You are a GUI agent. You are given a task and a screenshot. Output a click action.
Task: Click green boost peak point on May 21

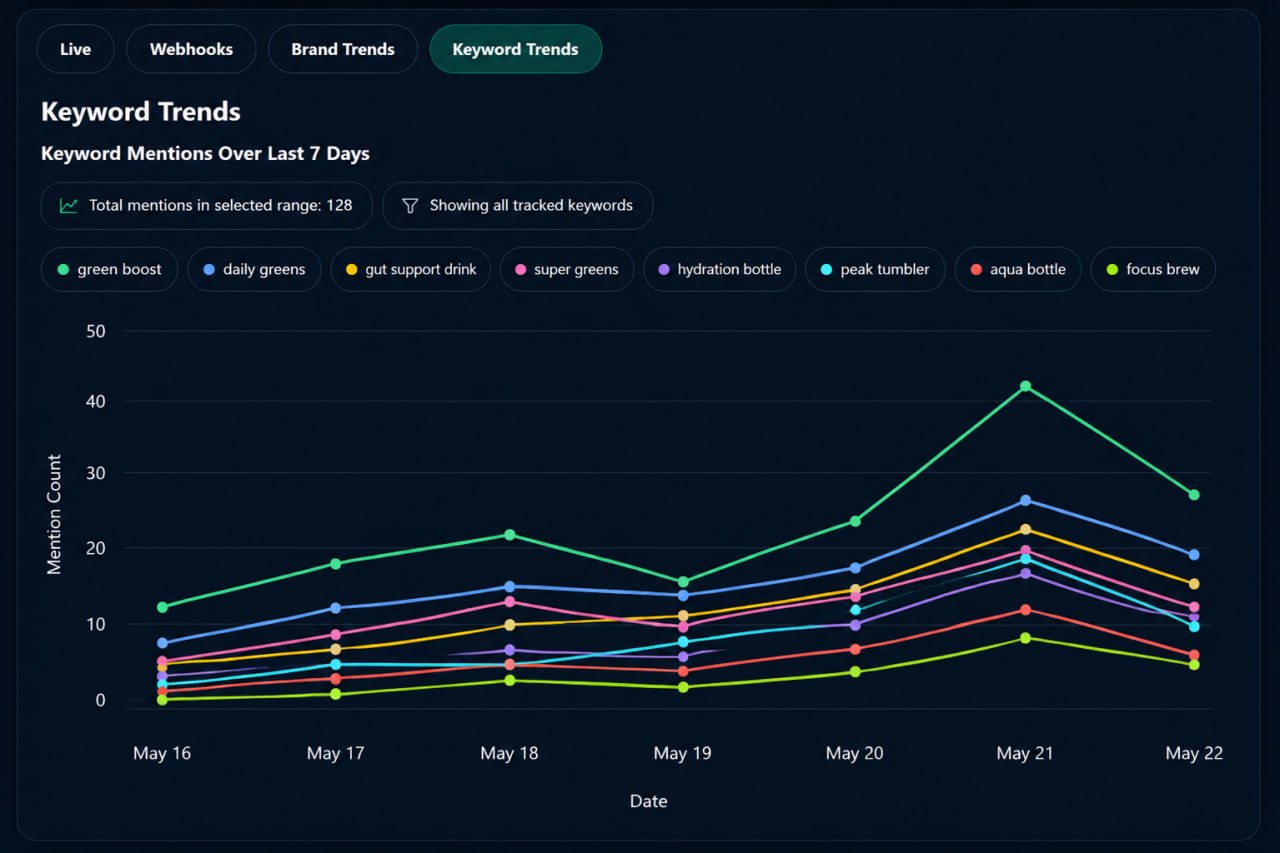1025,386
